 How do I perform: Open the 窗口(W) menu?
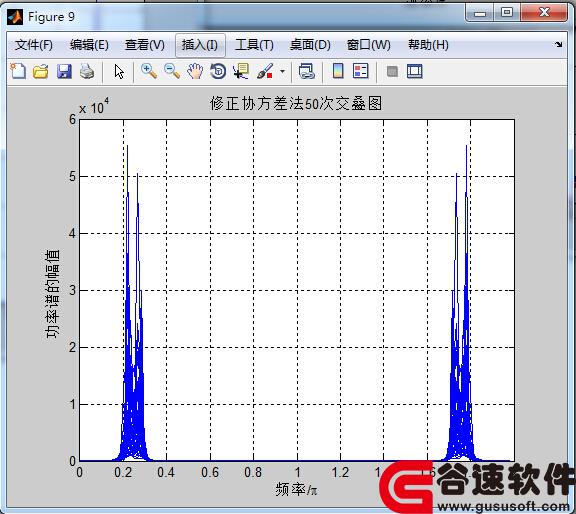pos(368,45)
